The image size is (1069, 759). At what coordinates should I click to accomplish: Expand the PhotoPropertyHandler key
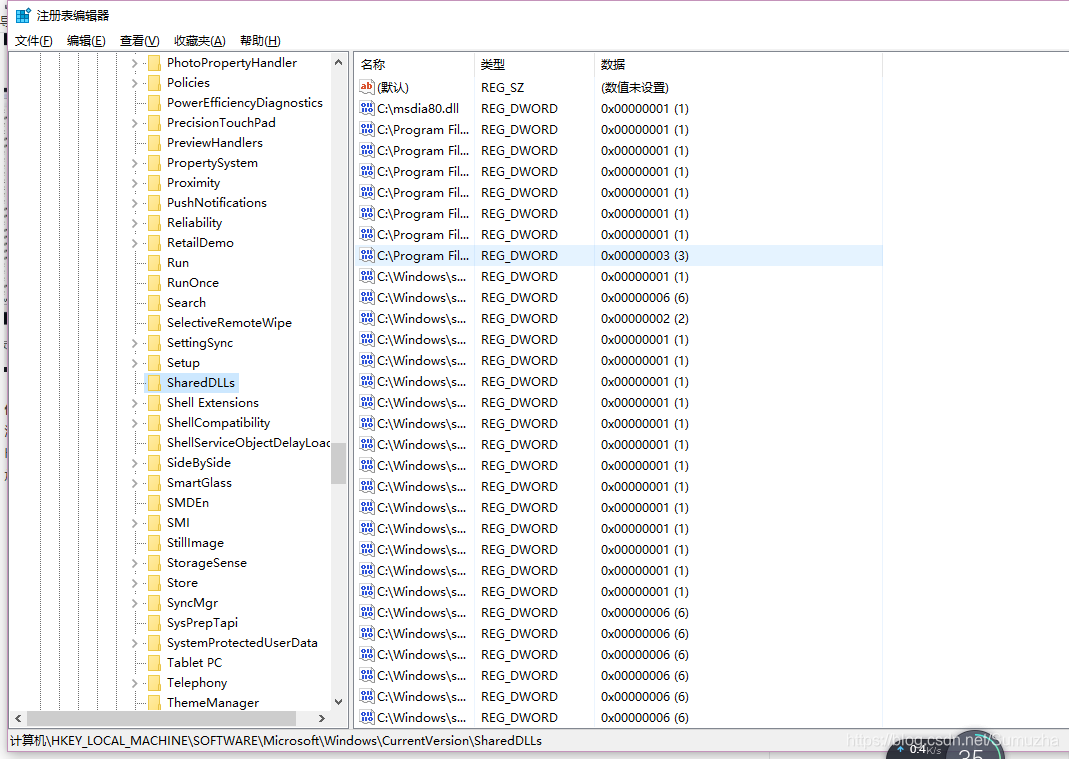click(134, 63)
